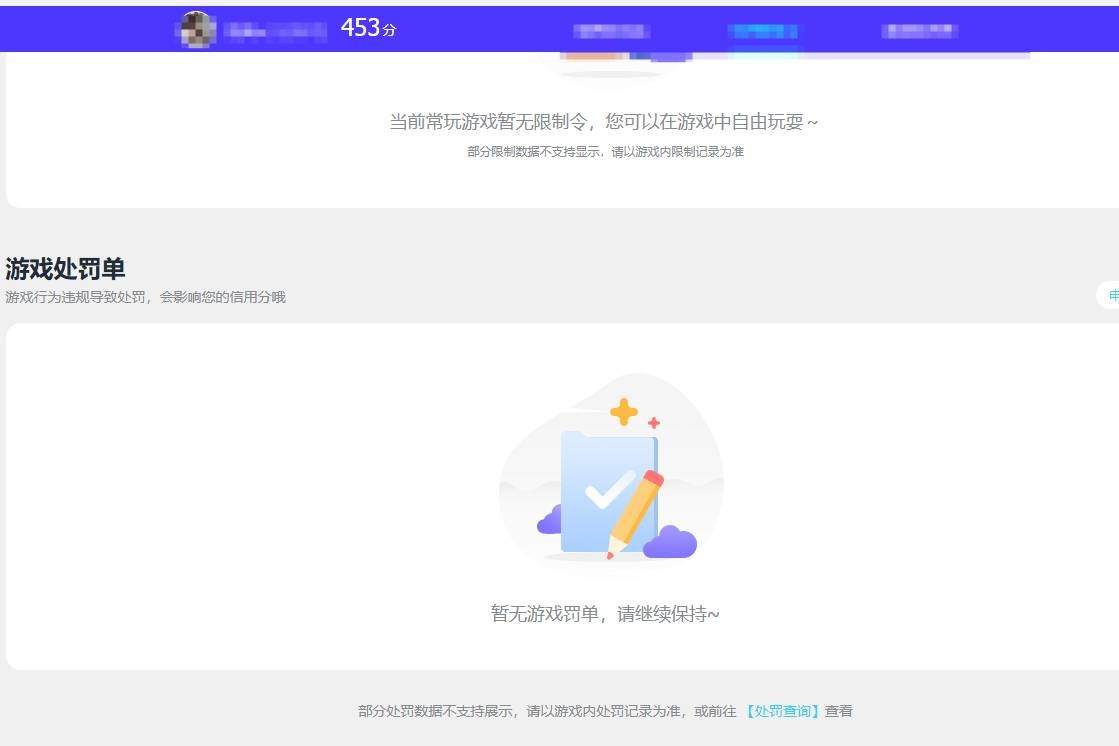
Task: Click the footer note 部分处罚数据不支持展示
Action: pos(435,711)
